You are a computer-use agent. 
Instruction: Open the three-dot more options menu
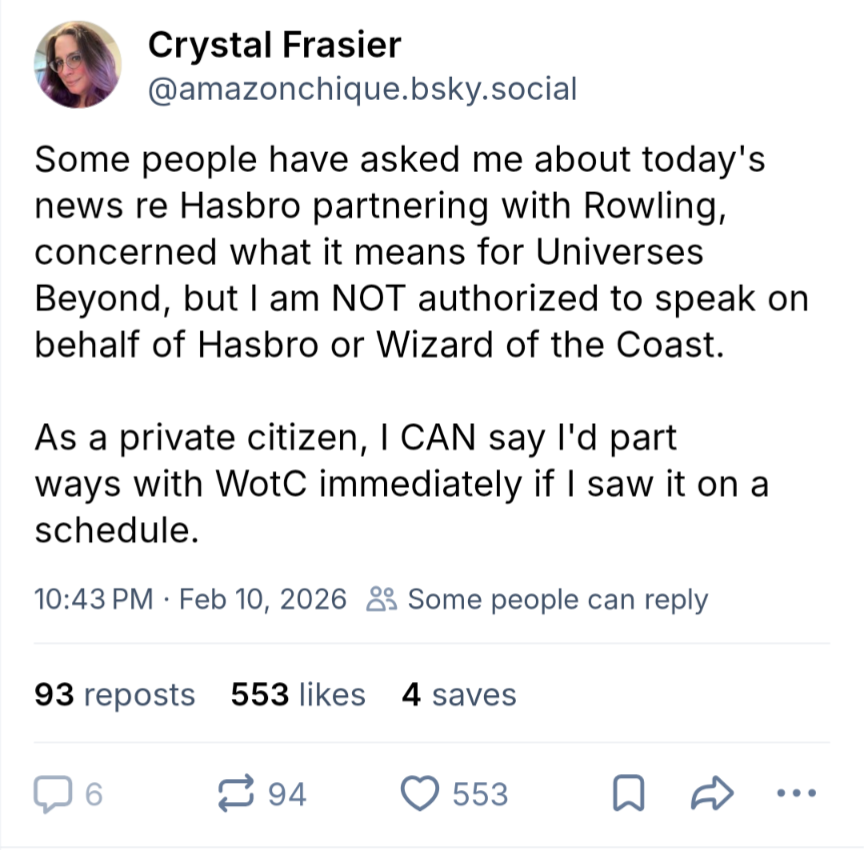(x=796, y=794)
